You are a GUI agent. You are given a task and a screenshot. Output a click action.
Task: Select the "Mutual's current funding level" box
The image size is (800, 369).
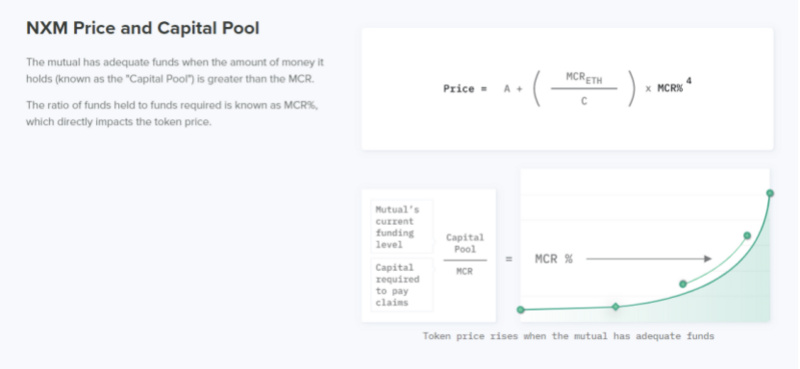tap(402, 227)
